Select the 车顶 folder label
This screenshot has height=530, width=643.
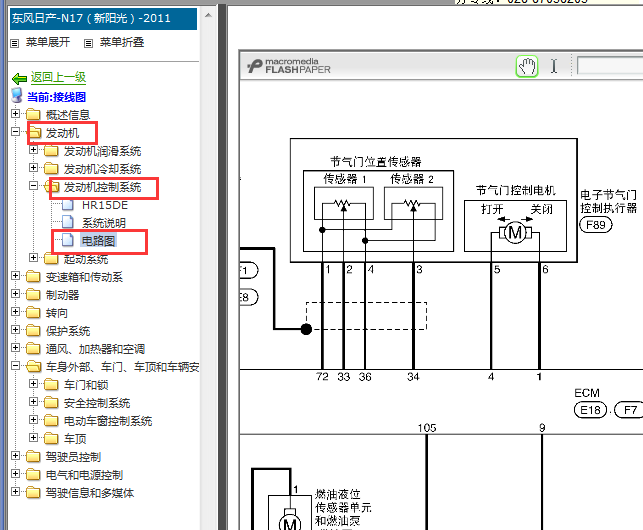tap(75, 439)
